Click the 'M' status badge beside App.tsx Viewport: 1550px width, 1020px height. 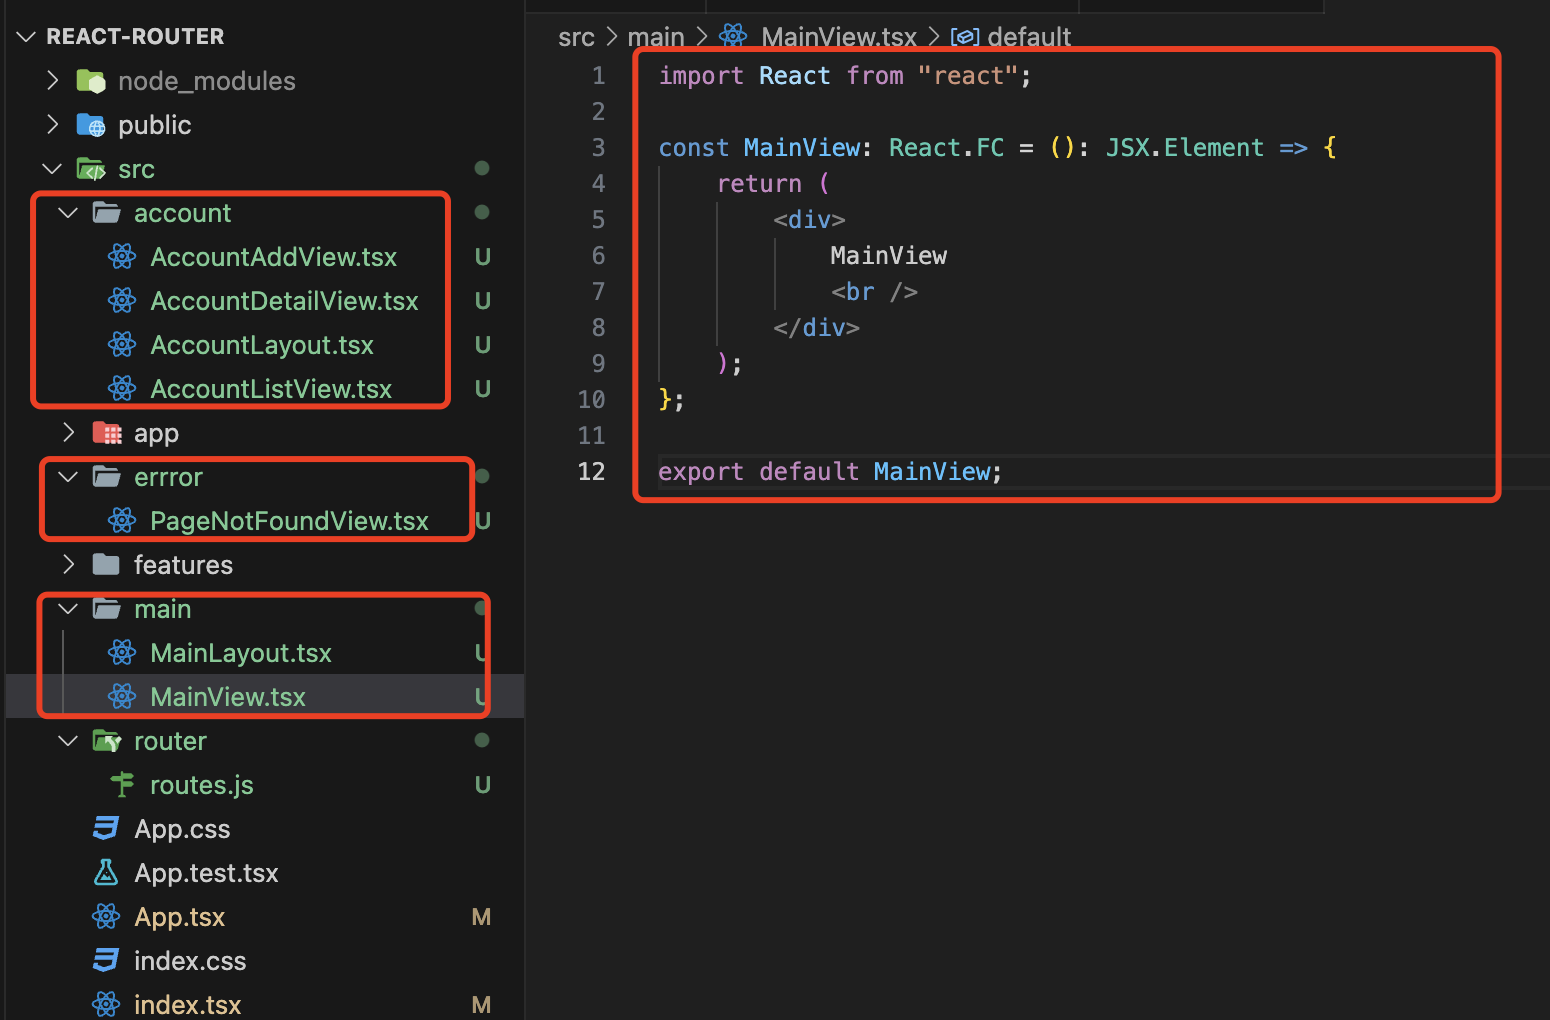(481, 917)
